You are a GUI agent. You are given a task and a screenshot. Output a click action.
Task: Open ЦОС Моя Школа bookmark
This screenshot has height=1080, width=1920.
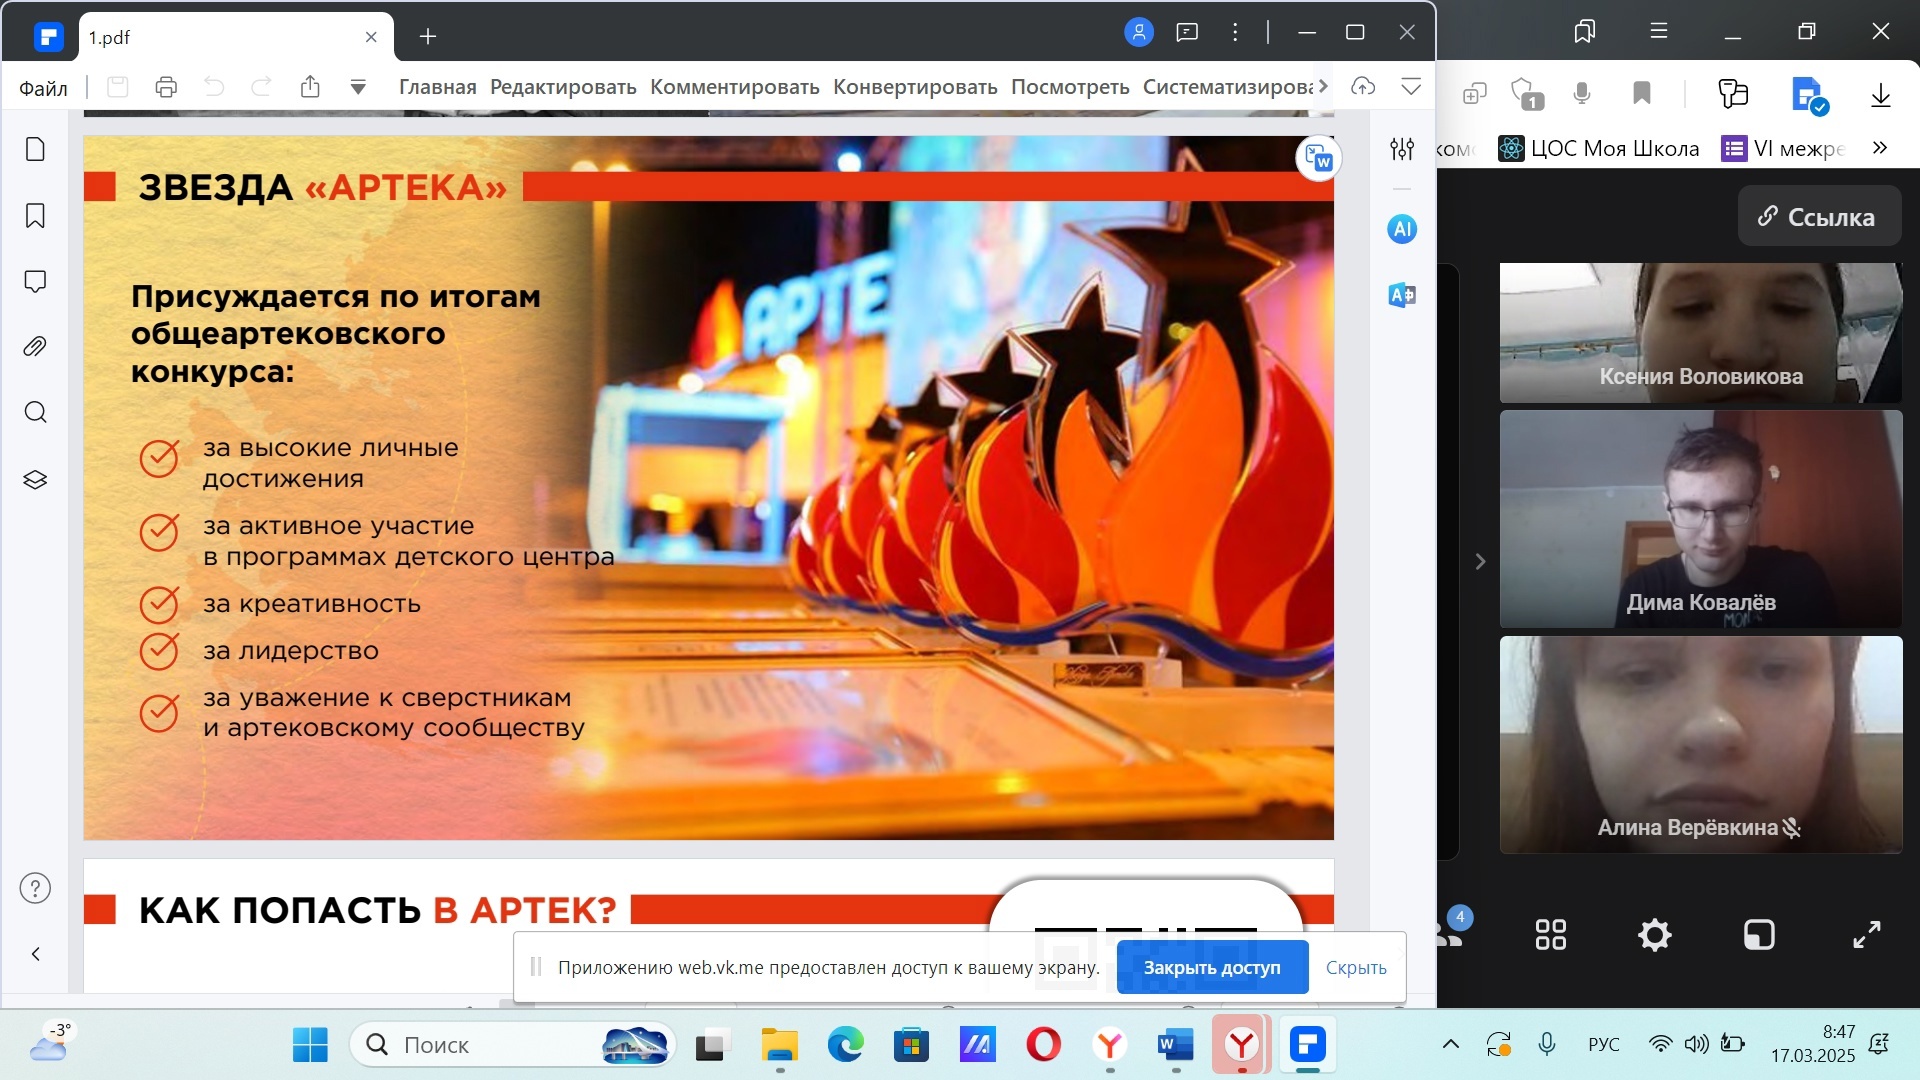click(1599, 149)
